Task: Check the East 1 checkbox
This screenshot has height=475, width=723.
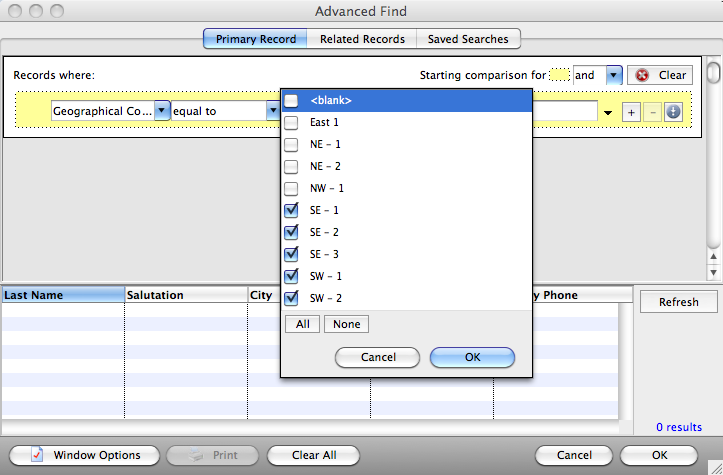Action: point(291,122)
